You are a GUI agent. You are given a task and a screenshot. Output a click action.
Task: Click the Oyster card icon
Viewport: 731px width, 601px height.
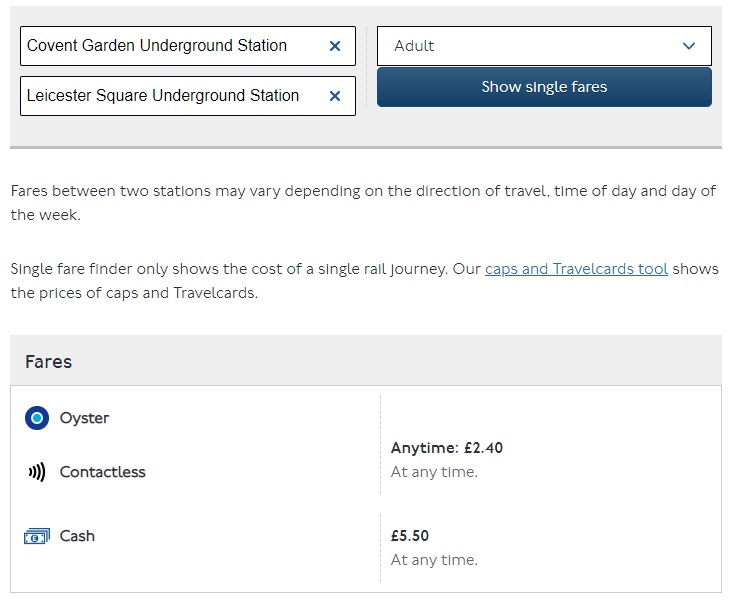coord(37,418)
